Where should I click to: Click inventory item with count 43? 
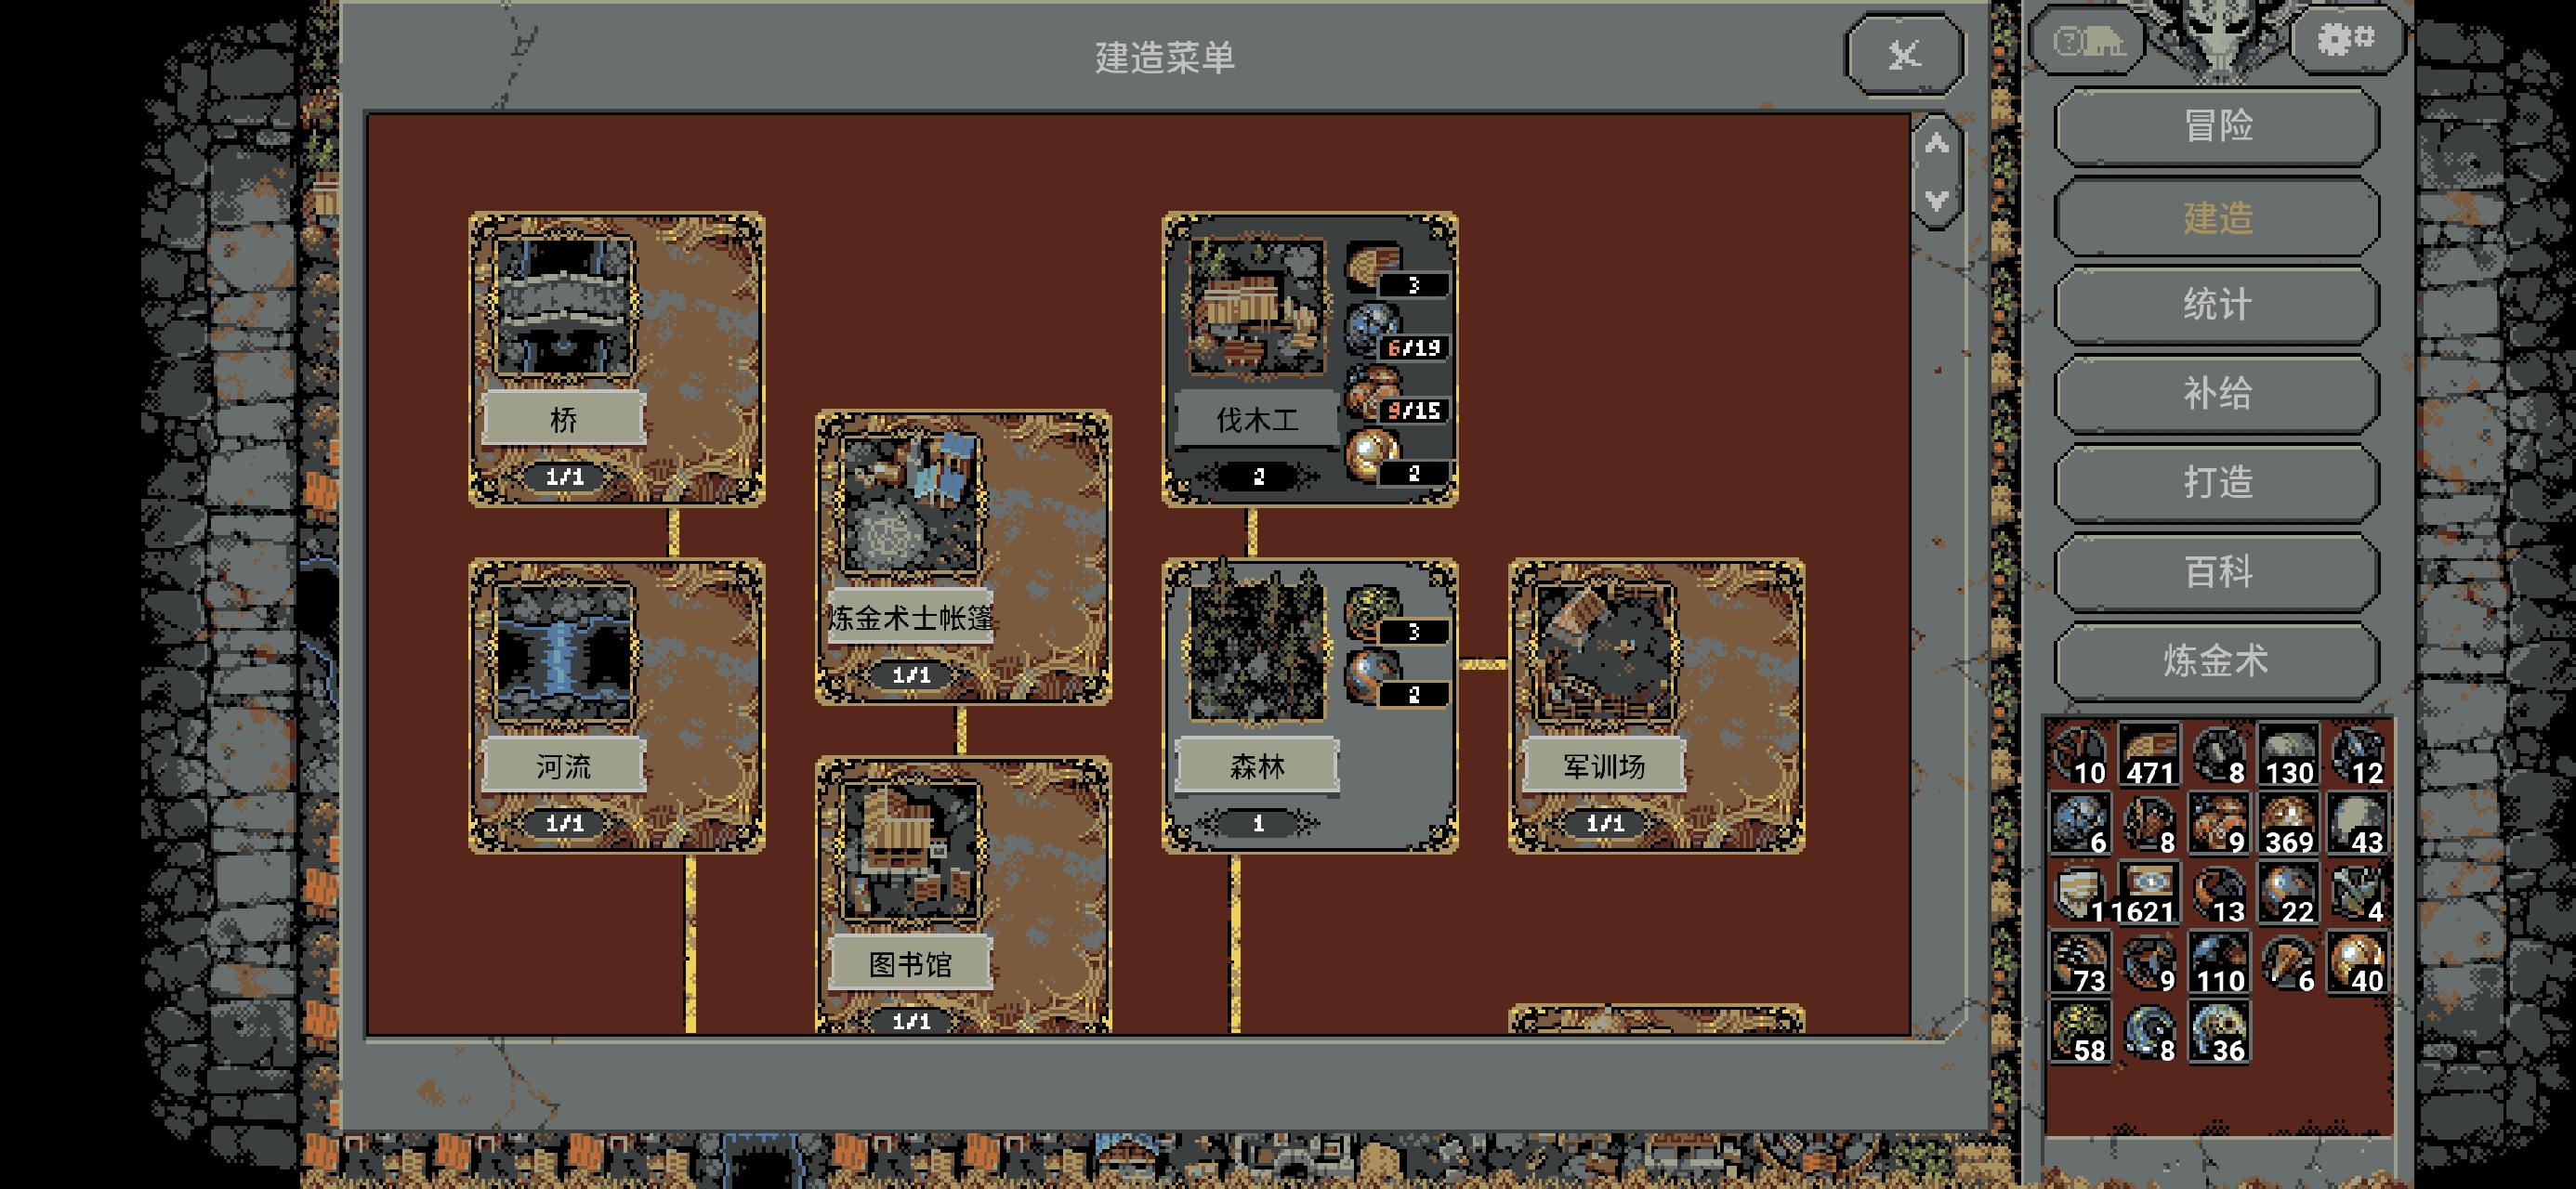point(2357,826)
